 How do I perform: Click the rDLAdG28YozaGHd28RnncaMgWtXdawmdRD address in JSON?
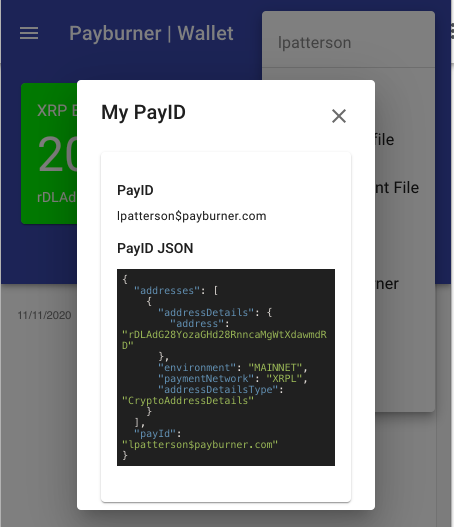(x=224, y=340)
